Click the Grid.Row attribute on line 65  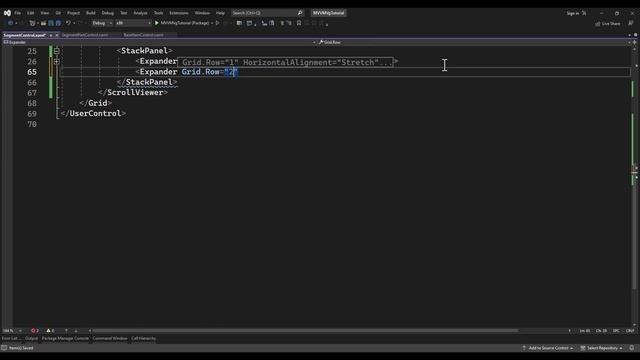[201, 72]
